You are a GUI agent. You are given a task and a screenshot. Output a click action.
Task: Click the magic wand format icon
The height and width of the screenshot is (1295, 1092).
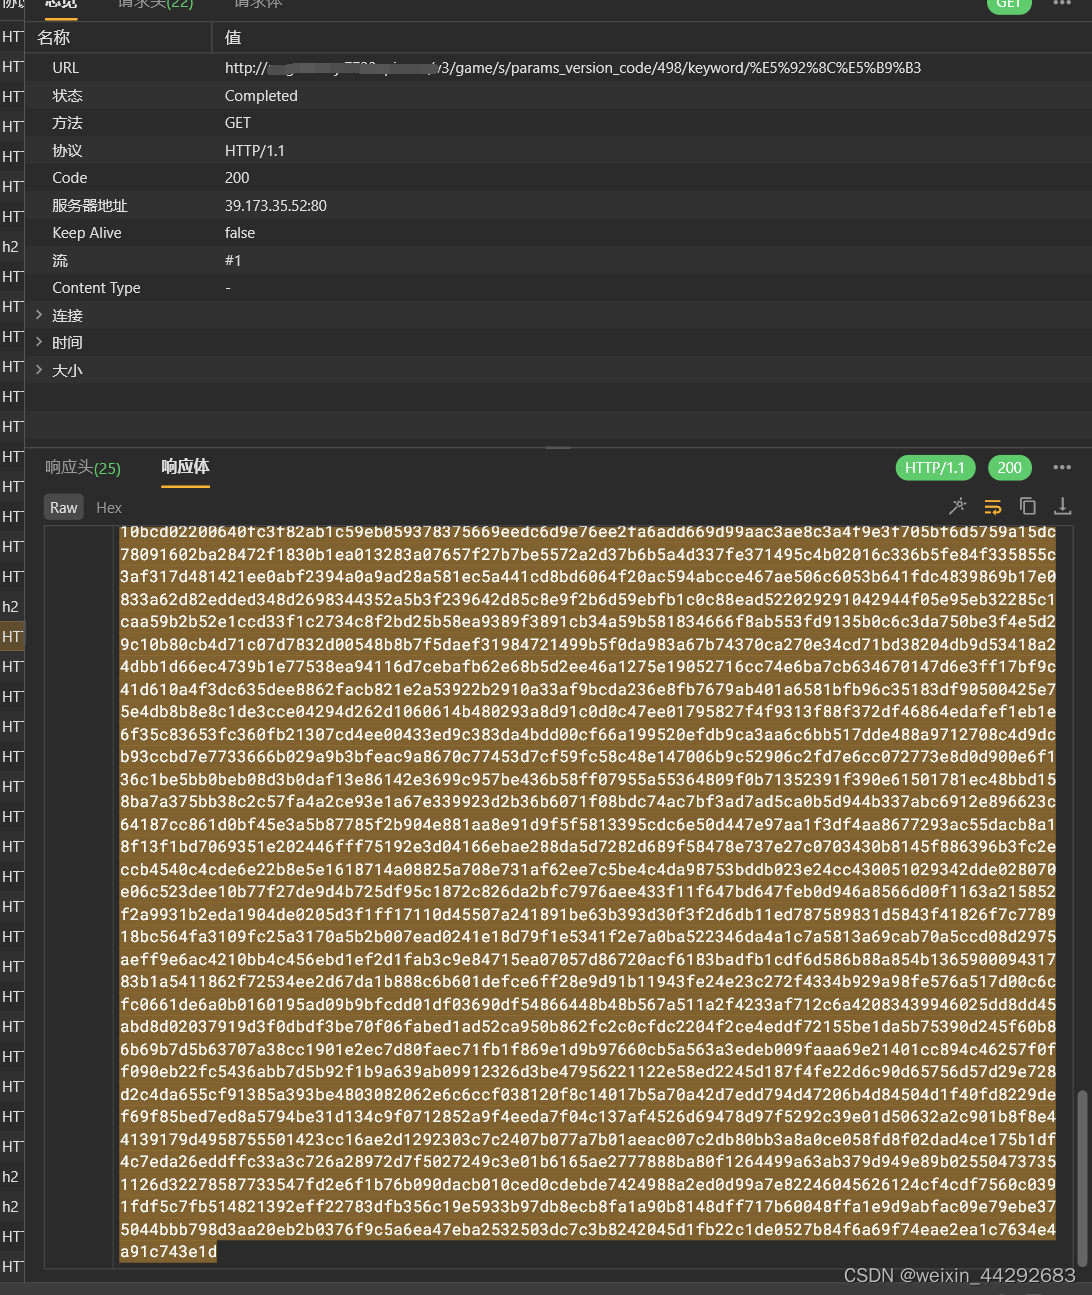pos(958,506)
